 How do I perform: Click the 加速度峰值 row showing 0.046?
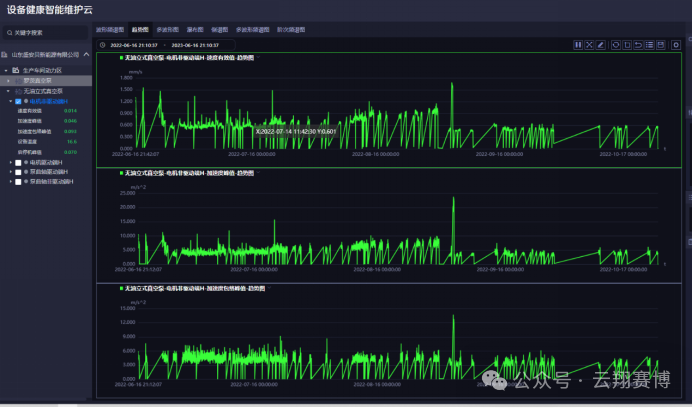pyautogui.click(x=47, y=121)
